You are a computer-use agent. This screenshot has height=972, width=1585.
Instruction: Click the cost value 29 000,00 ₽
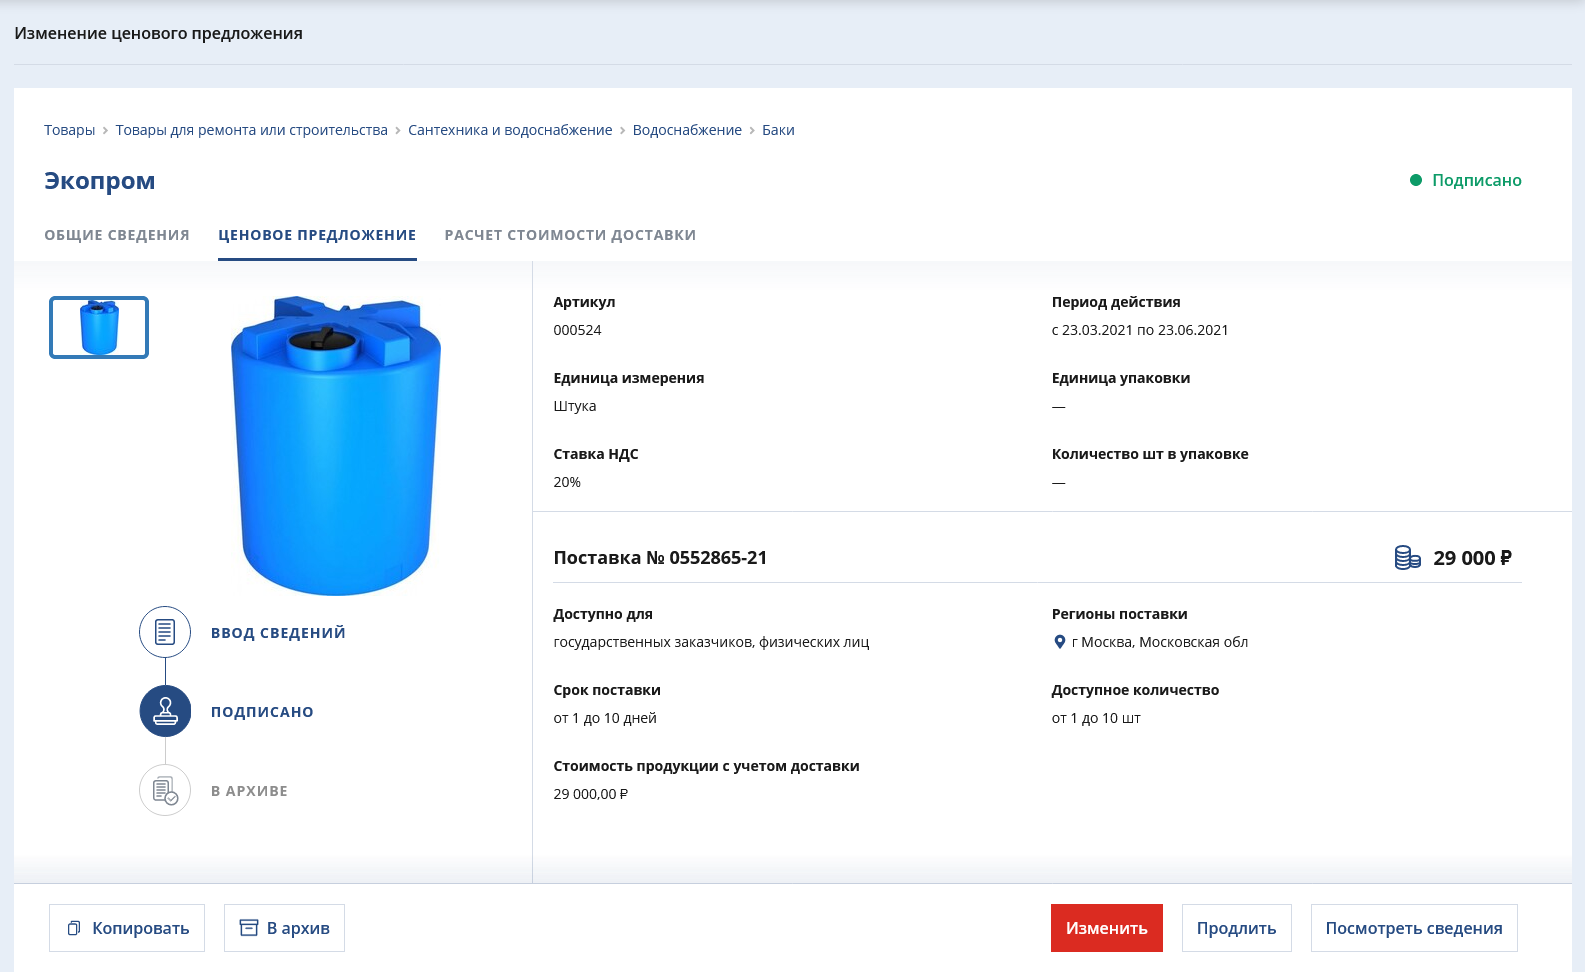[x=591, y=794]
